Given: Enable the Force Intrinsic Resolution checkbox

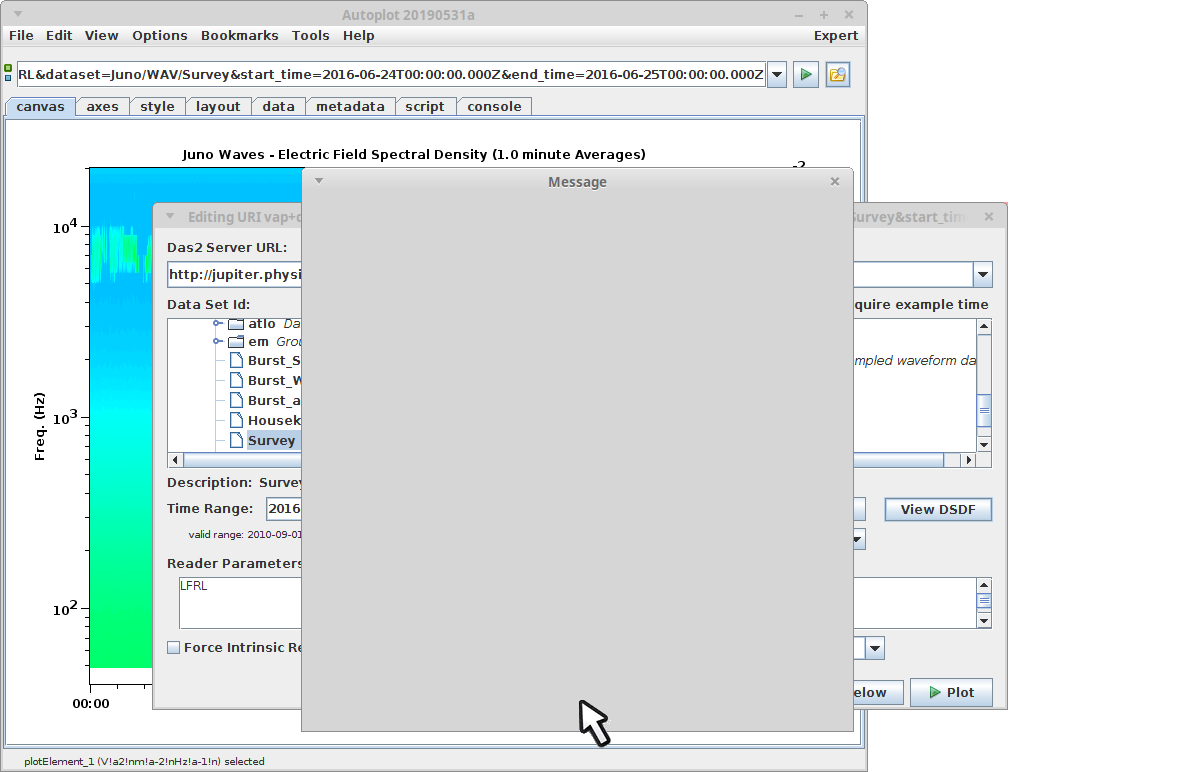Looking at the screenshot, I should click(174, 648).
